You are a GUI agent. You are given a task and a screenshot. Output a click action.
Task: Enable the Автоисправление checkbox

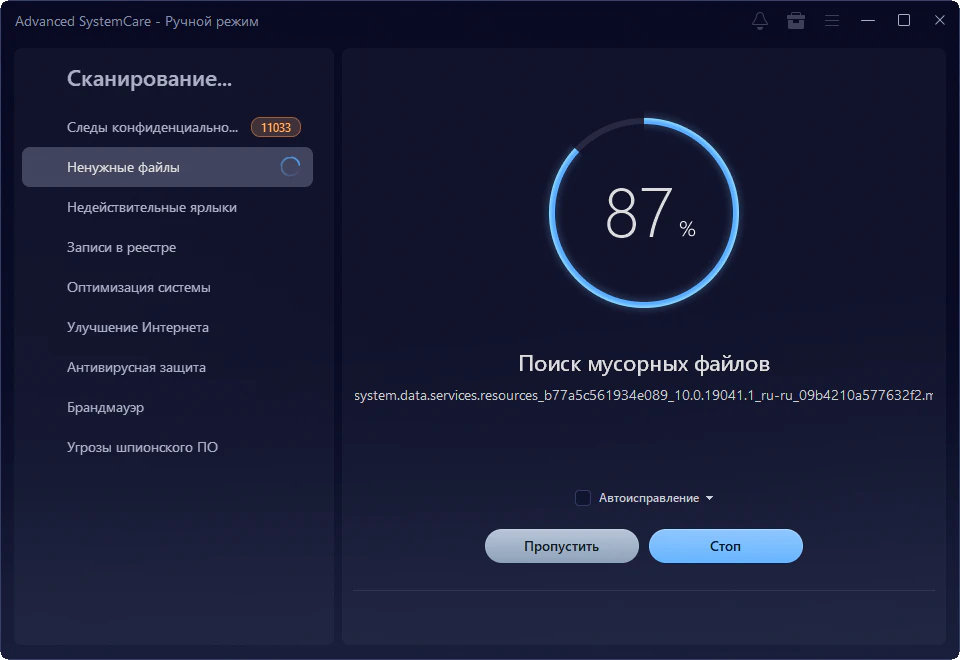pos(583,498)
